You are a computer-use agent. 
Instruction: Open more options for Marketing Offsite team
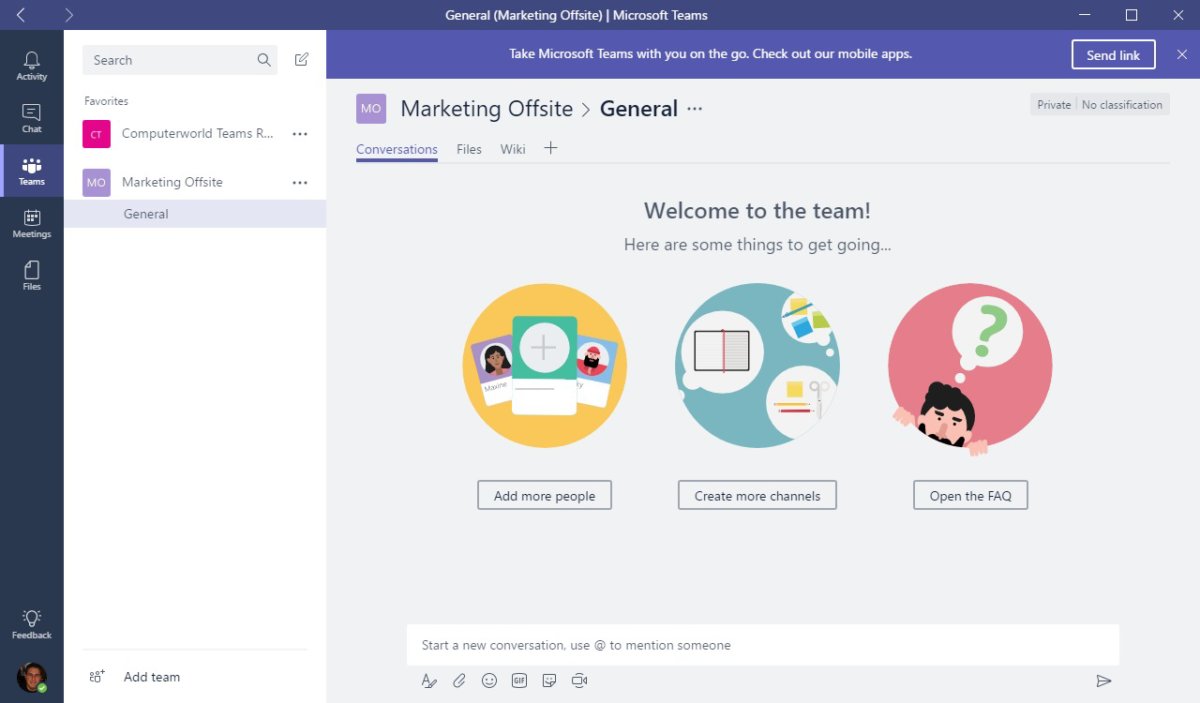point(300,183)
